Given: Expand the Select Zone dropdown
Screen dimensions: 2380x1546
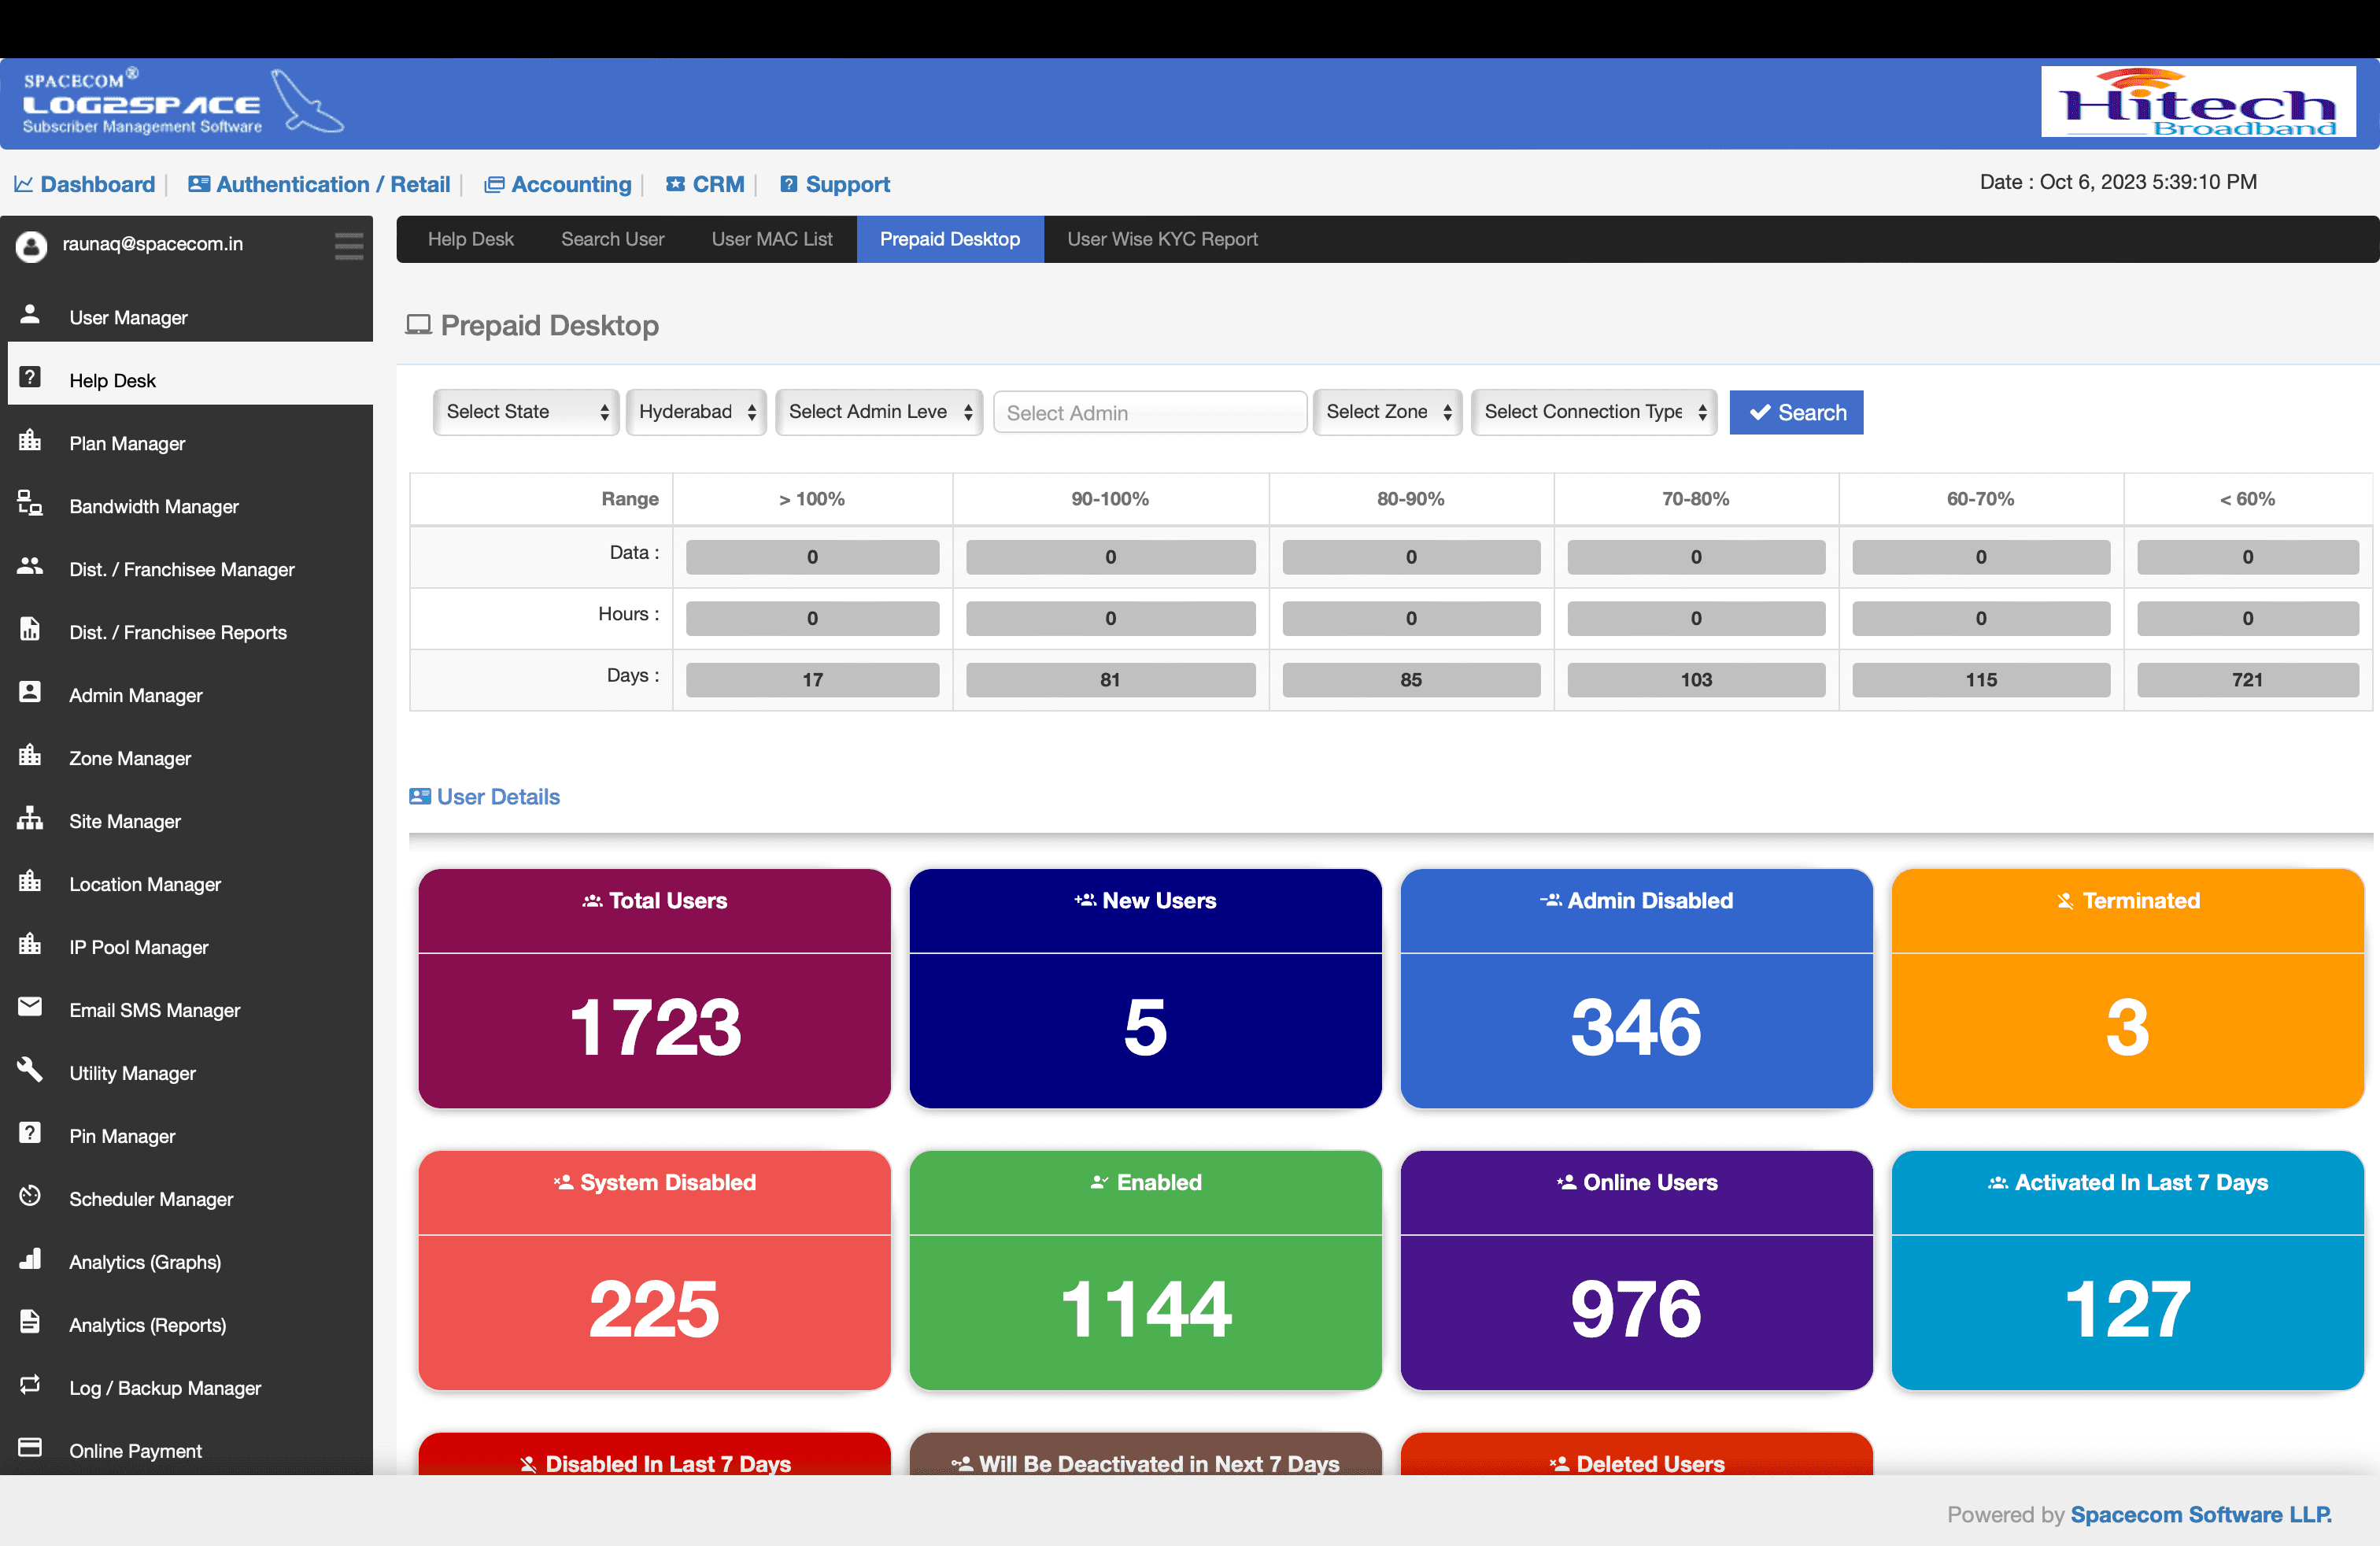Looking at the screenshot, I should point(1387,412).
